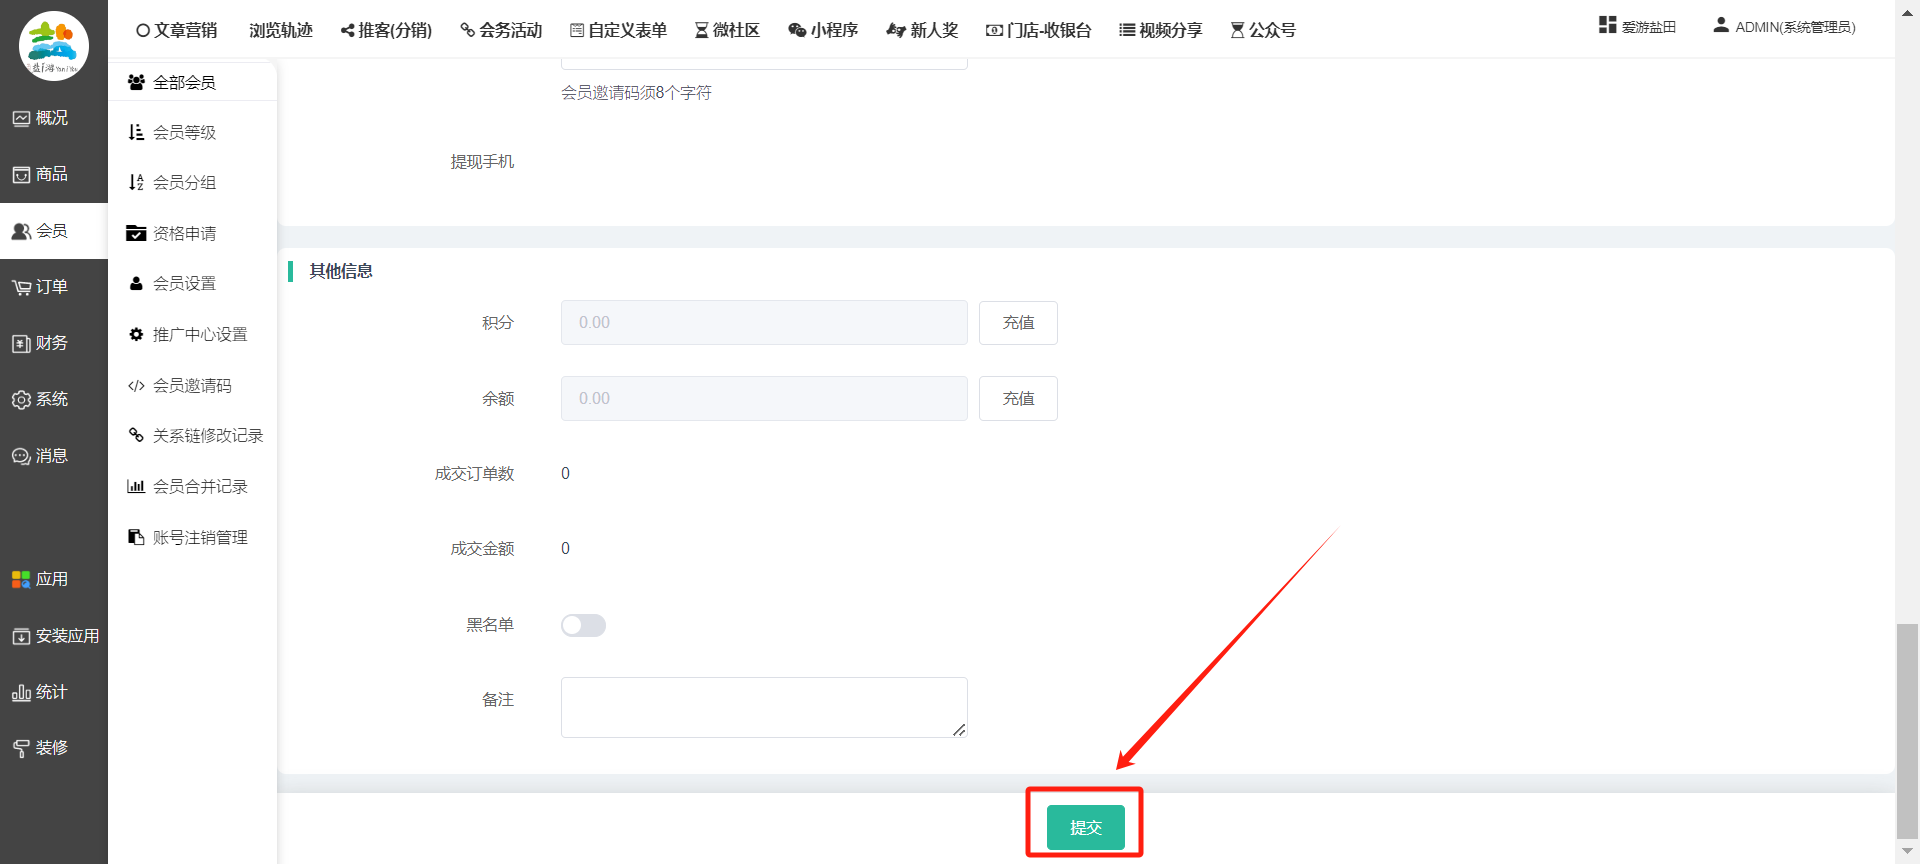Open the 应用 apps colorful grid icon
The image size is (1920, 864).
click(x=21, y=580)
